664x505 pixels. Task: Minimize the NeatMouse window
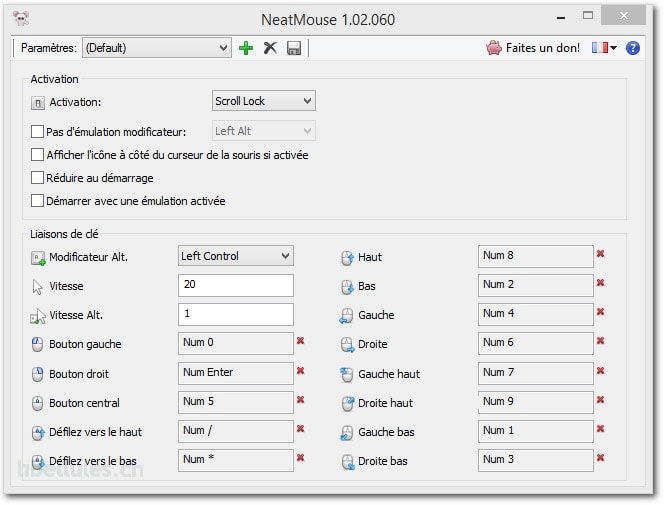click(x=561, y=17)
